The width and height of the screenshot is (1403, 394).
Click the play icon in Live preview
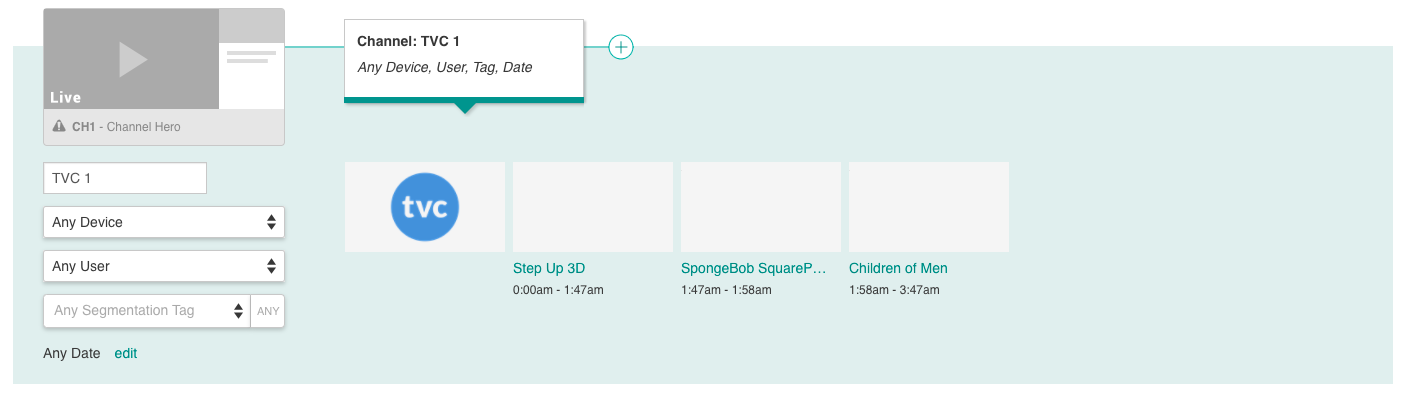133,59
